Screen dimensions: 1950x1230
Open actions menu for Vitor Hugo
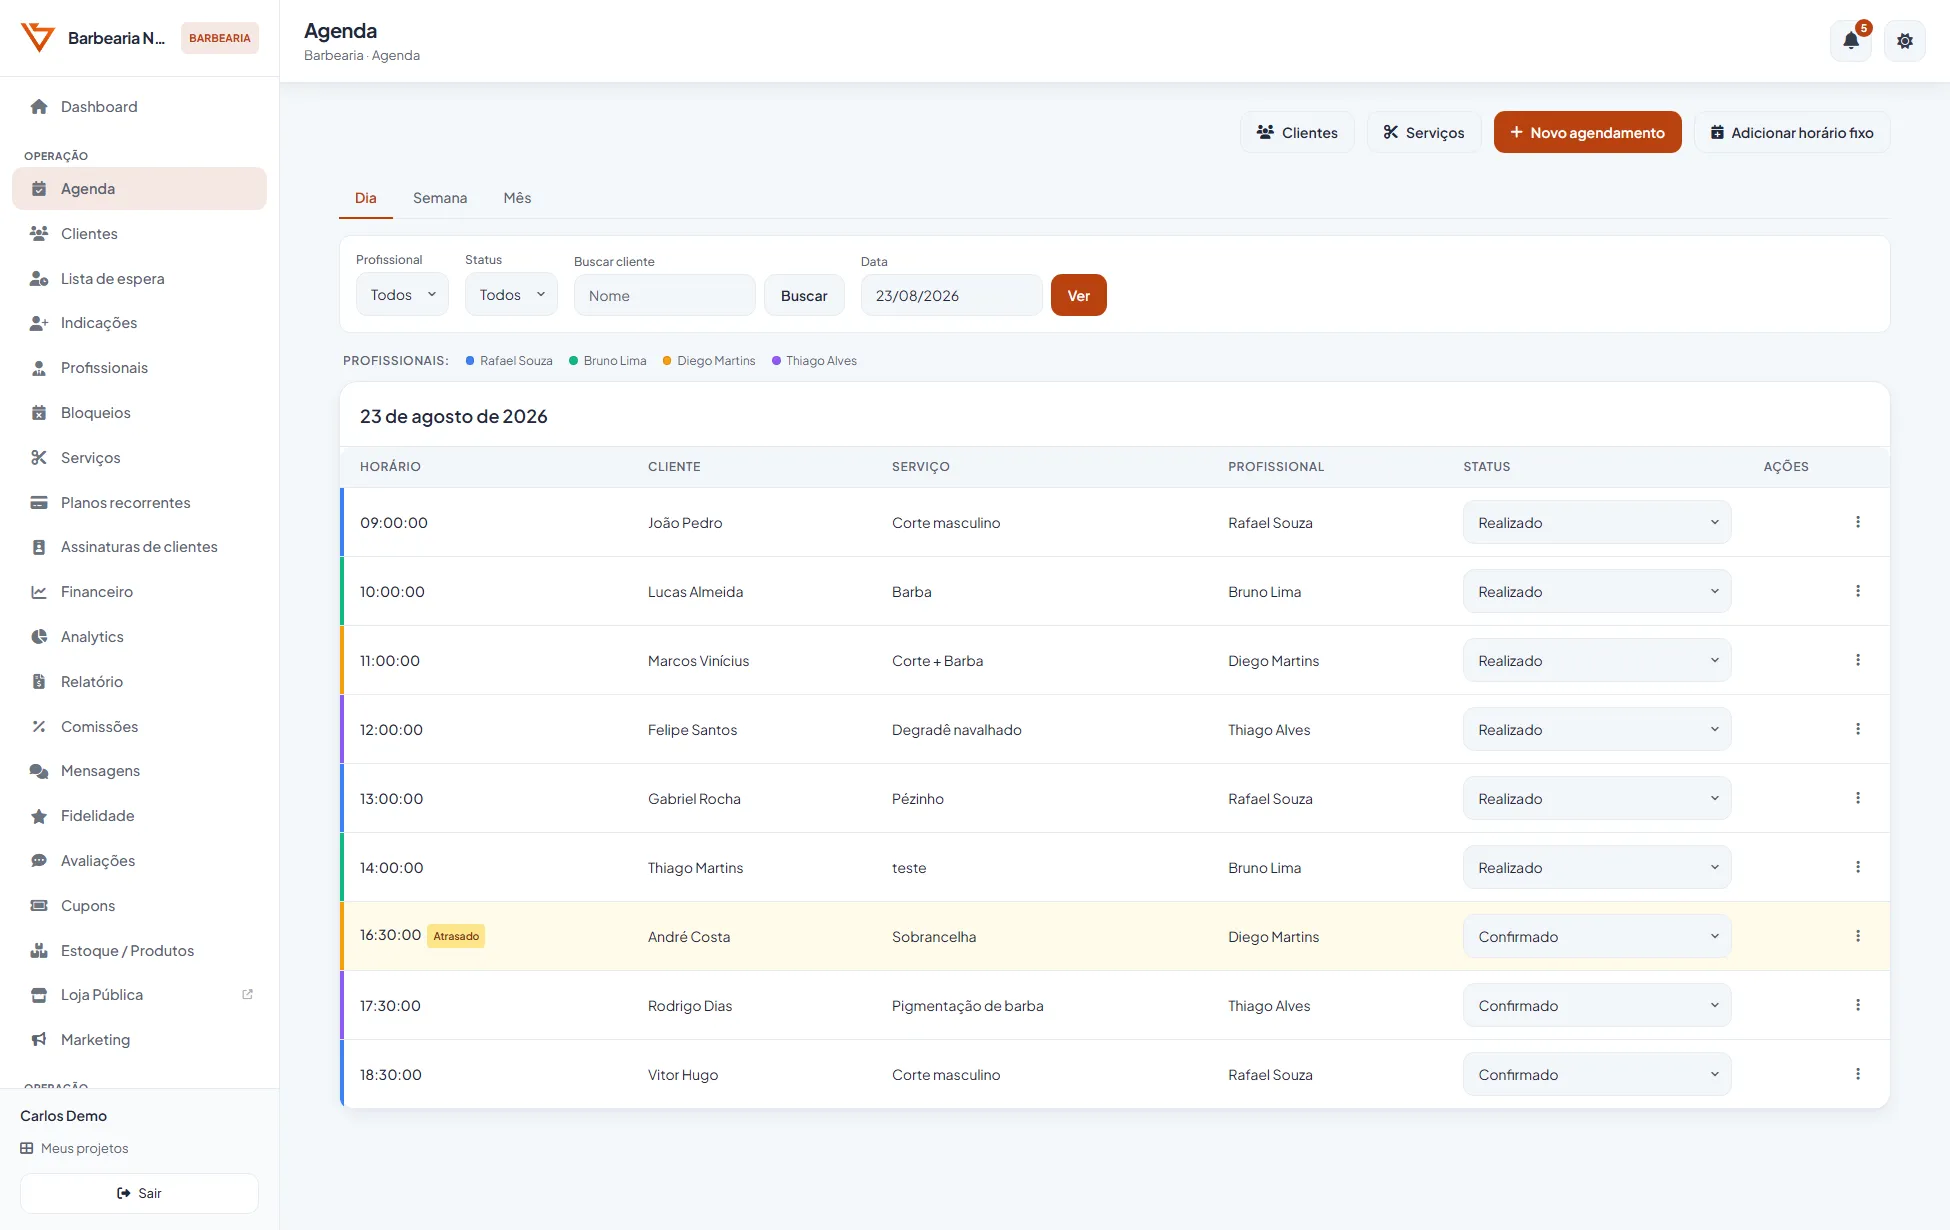tap(1858, 1074)
